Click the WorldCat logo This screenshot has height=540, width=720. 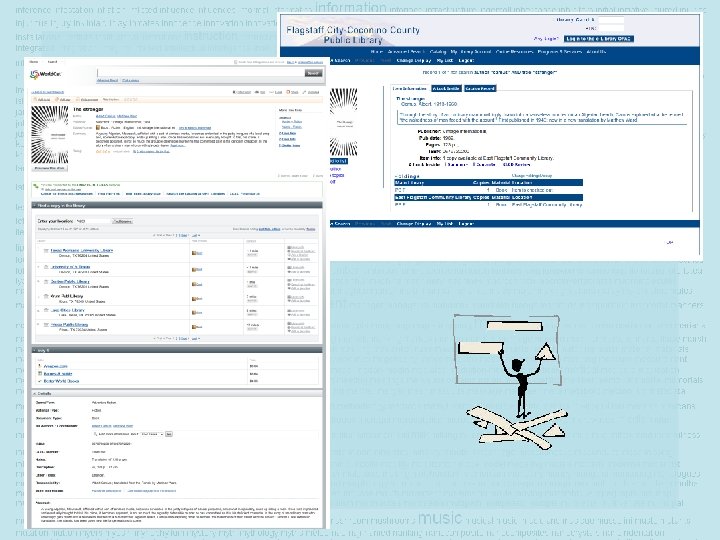[45, 73]
